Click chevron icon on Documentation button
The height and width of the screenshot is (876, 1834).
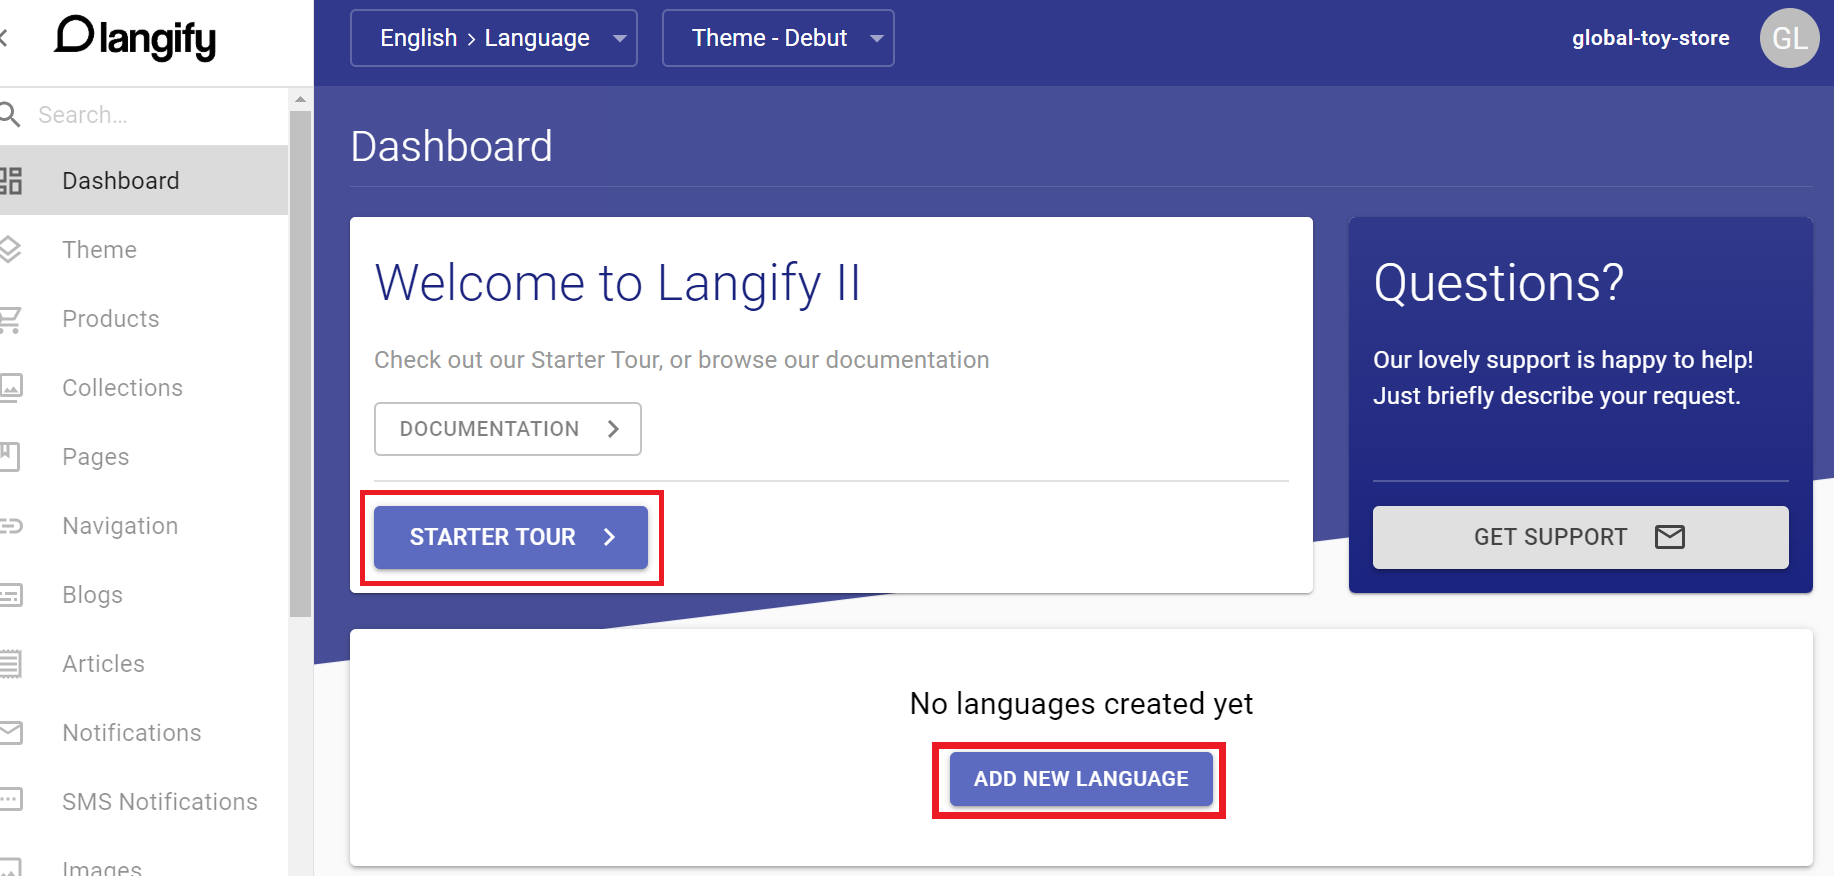point(614,429)
